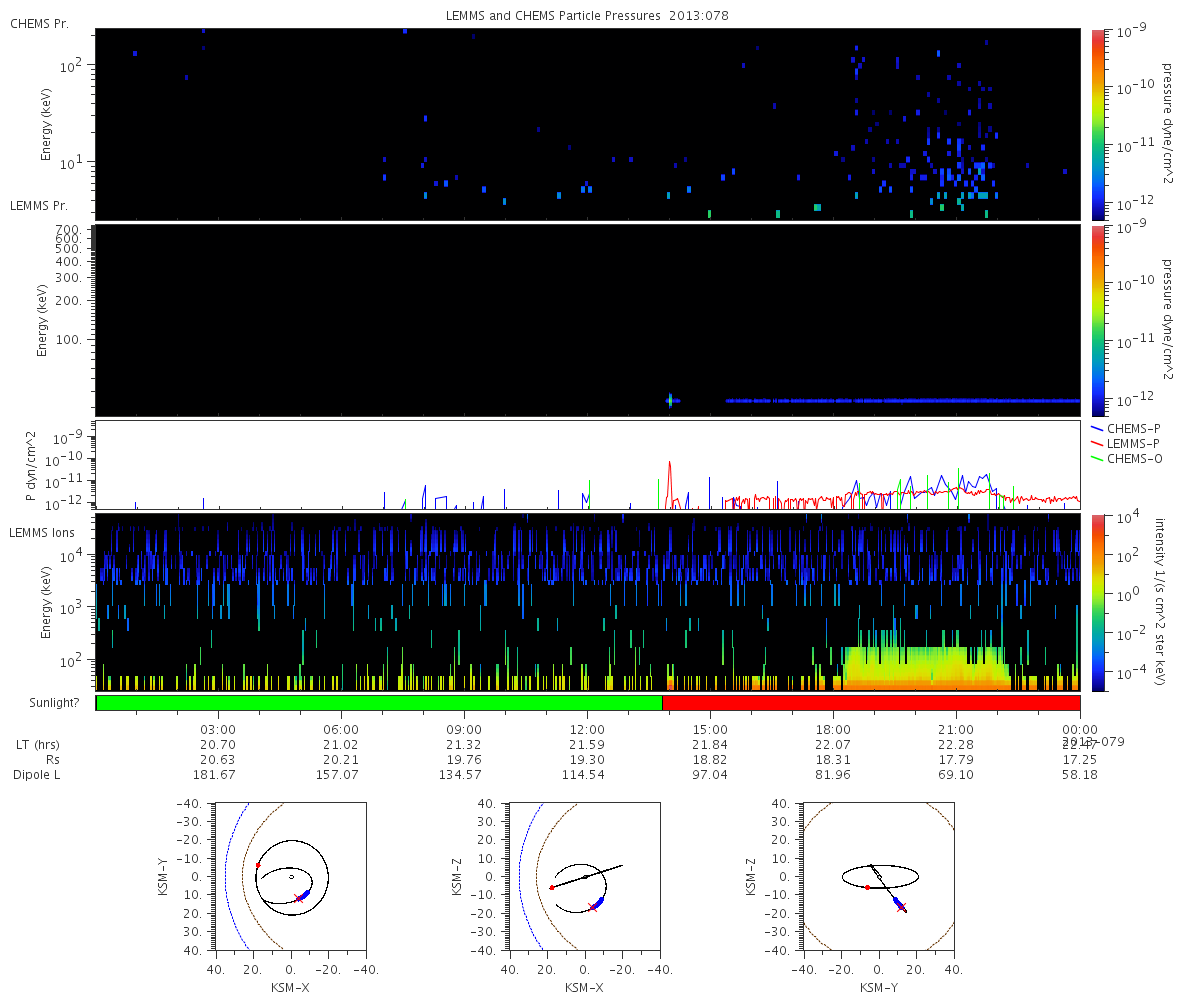Click the CHEMS pressure color scale bar

pos(1097,124)
